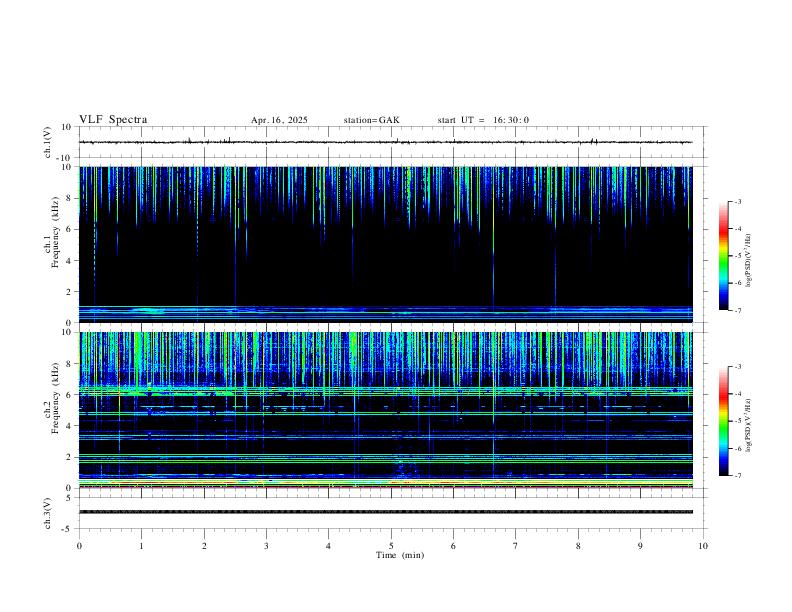Click the "ch.1(V)" waveform axis label

coord(48,142)
